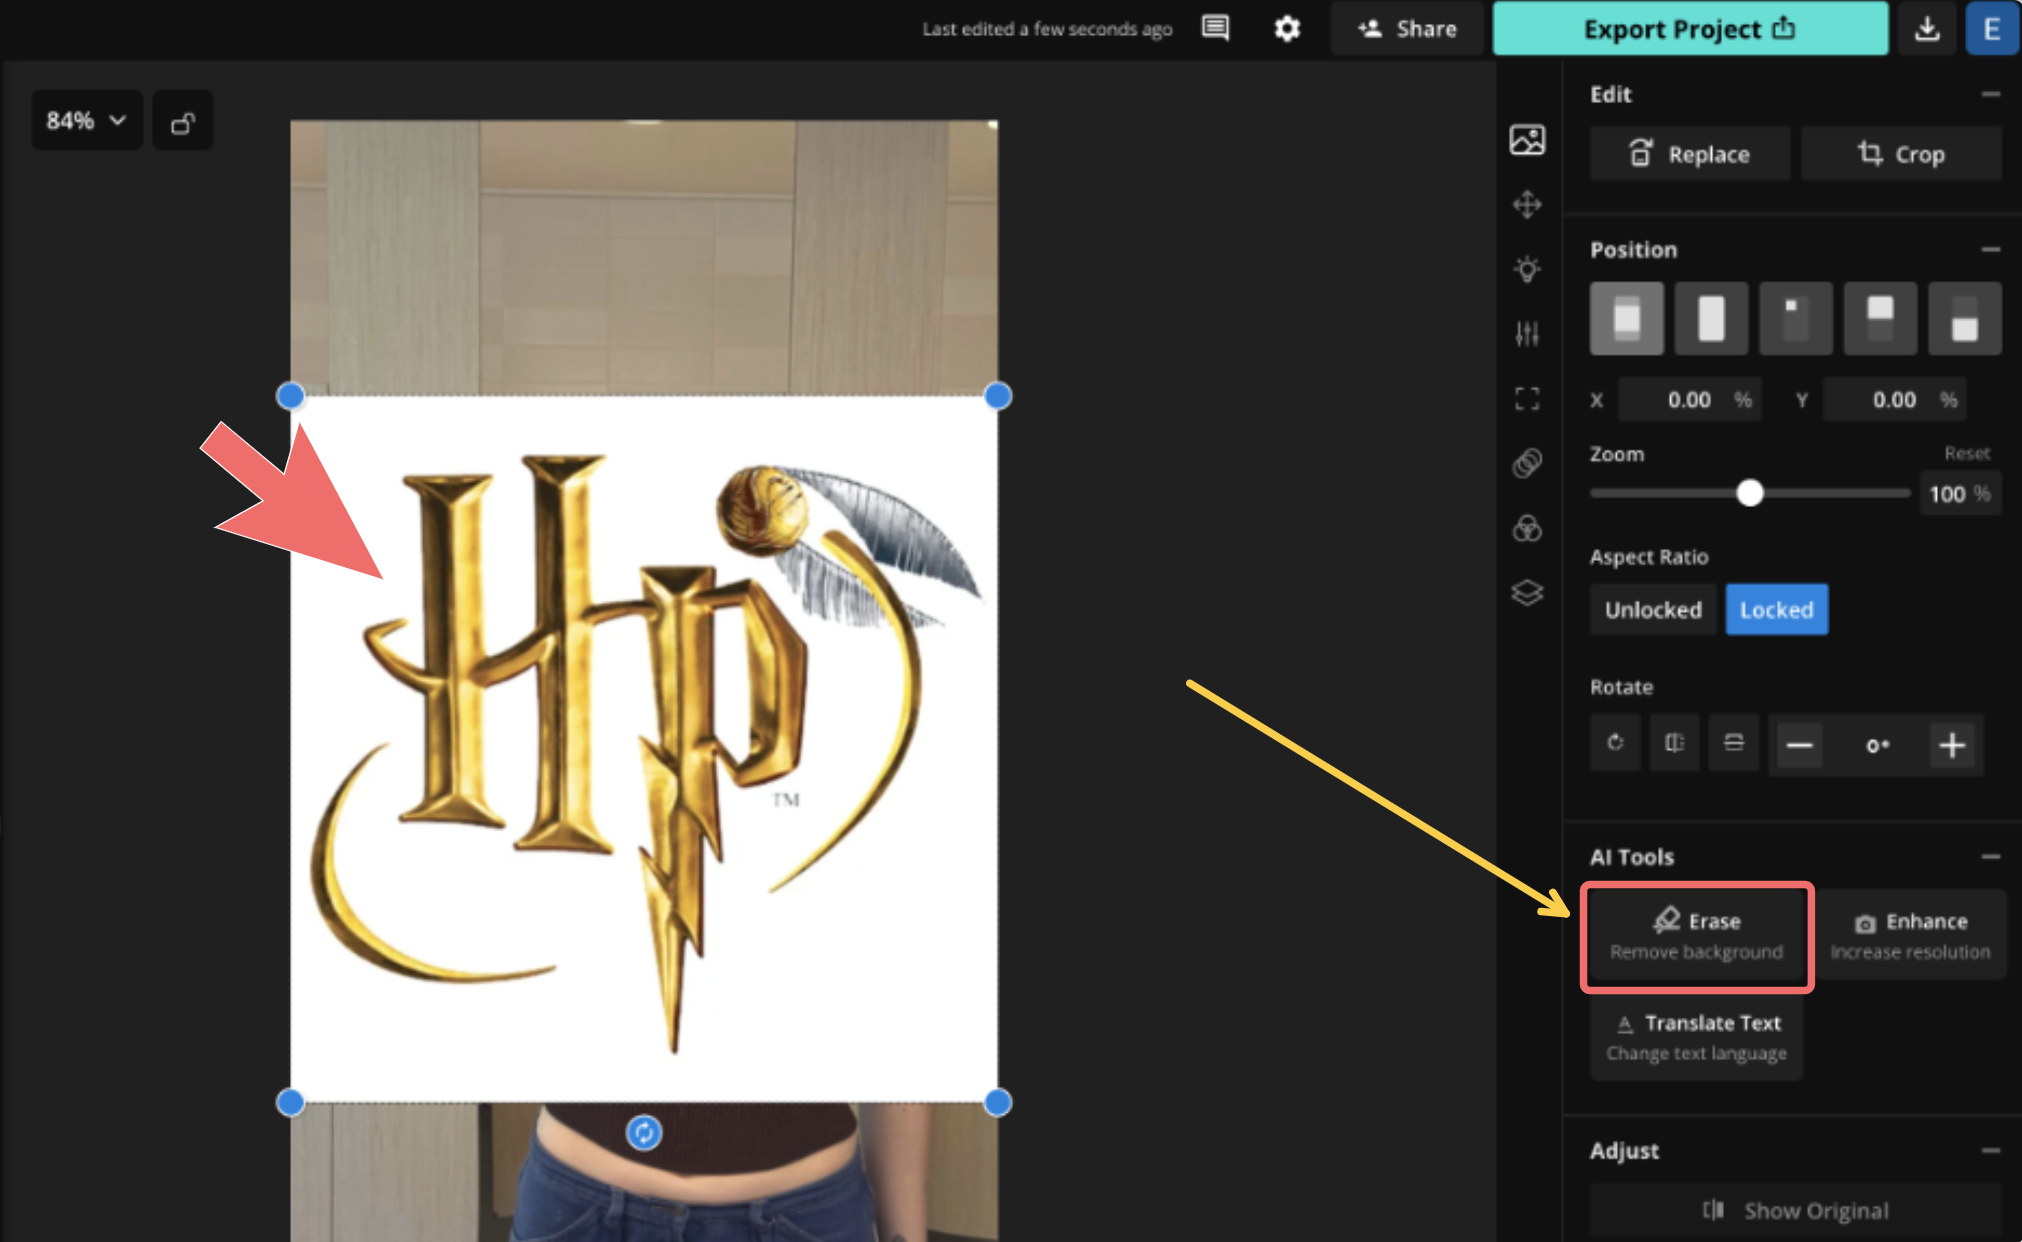Click the X position input field
This screenshot has height=1242, width=2022.
click(x=1688, y=400)
